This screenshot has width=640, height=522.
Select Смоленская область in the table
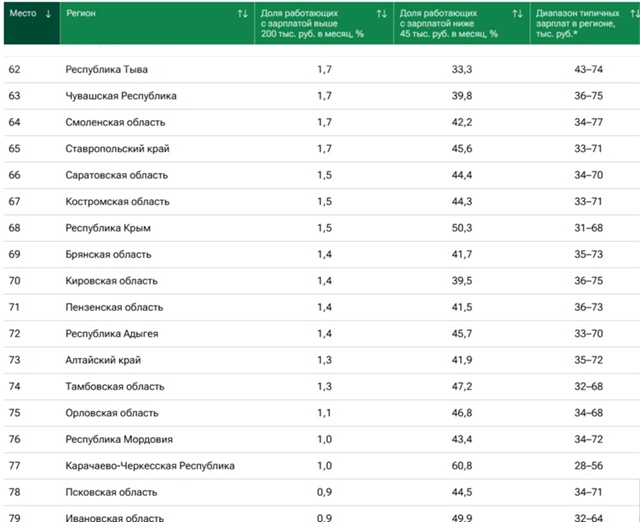tap(113, 123)
